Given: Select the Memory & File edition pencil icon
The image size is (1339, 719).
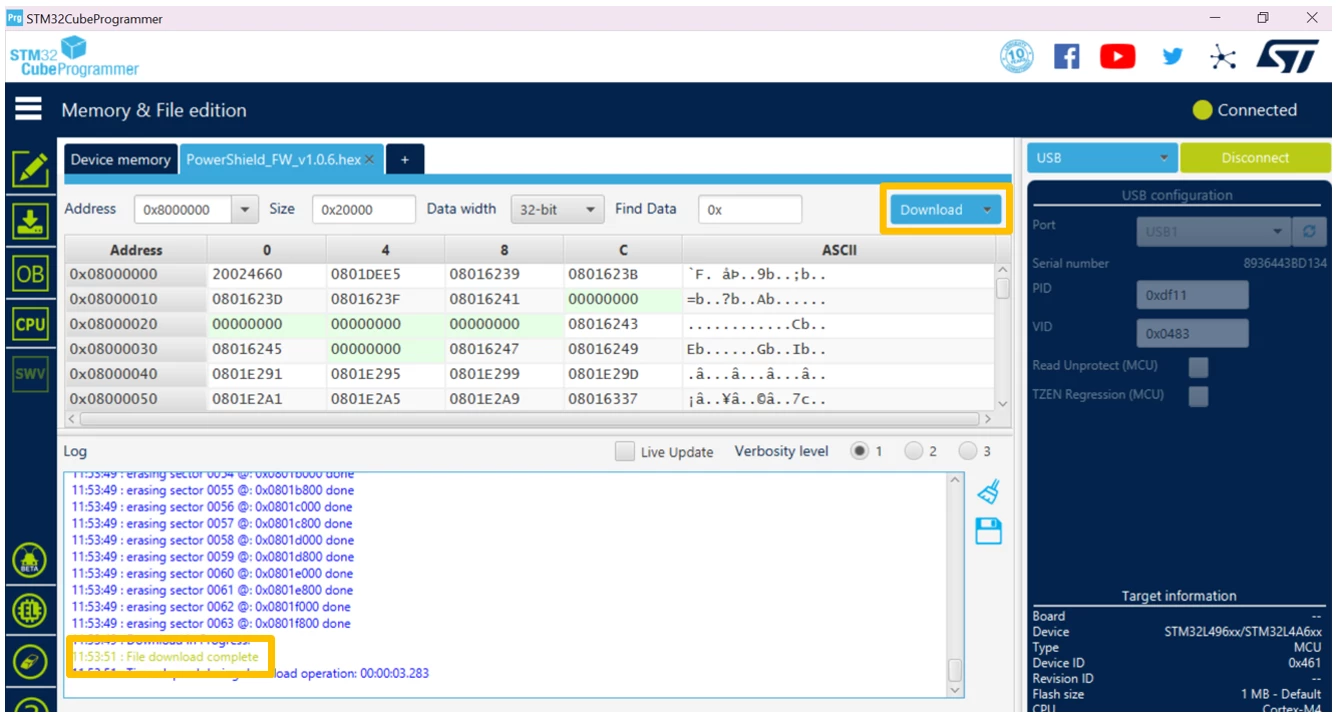Looking at the screenshot, I should click(x=30, y=169).
